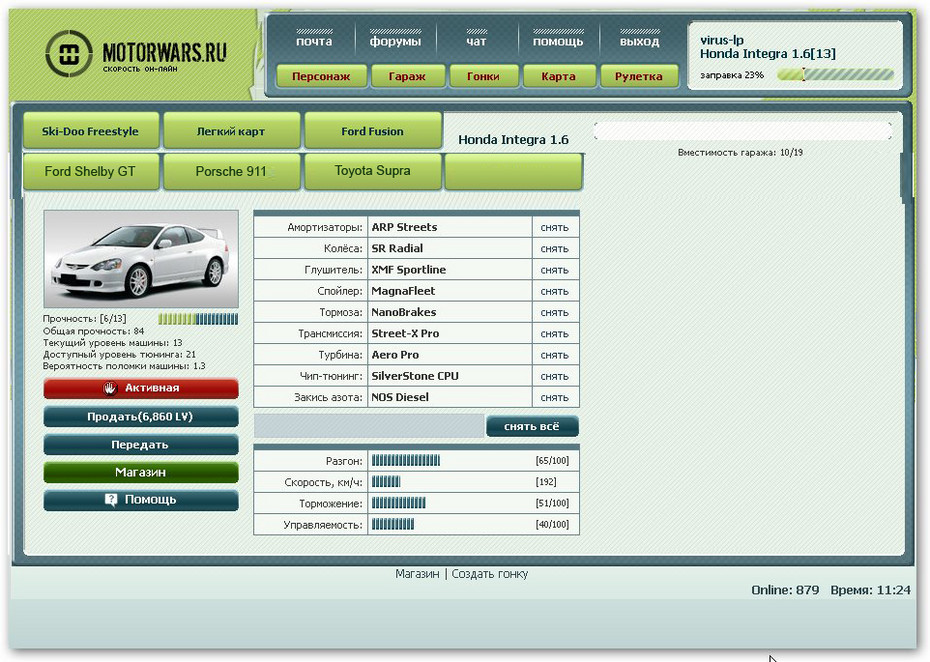Click the Управляемость stat bar
The height and width of the screenshot is (662, 930).
[393, 525]
